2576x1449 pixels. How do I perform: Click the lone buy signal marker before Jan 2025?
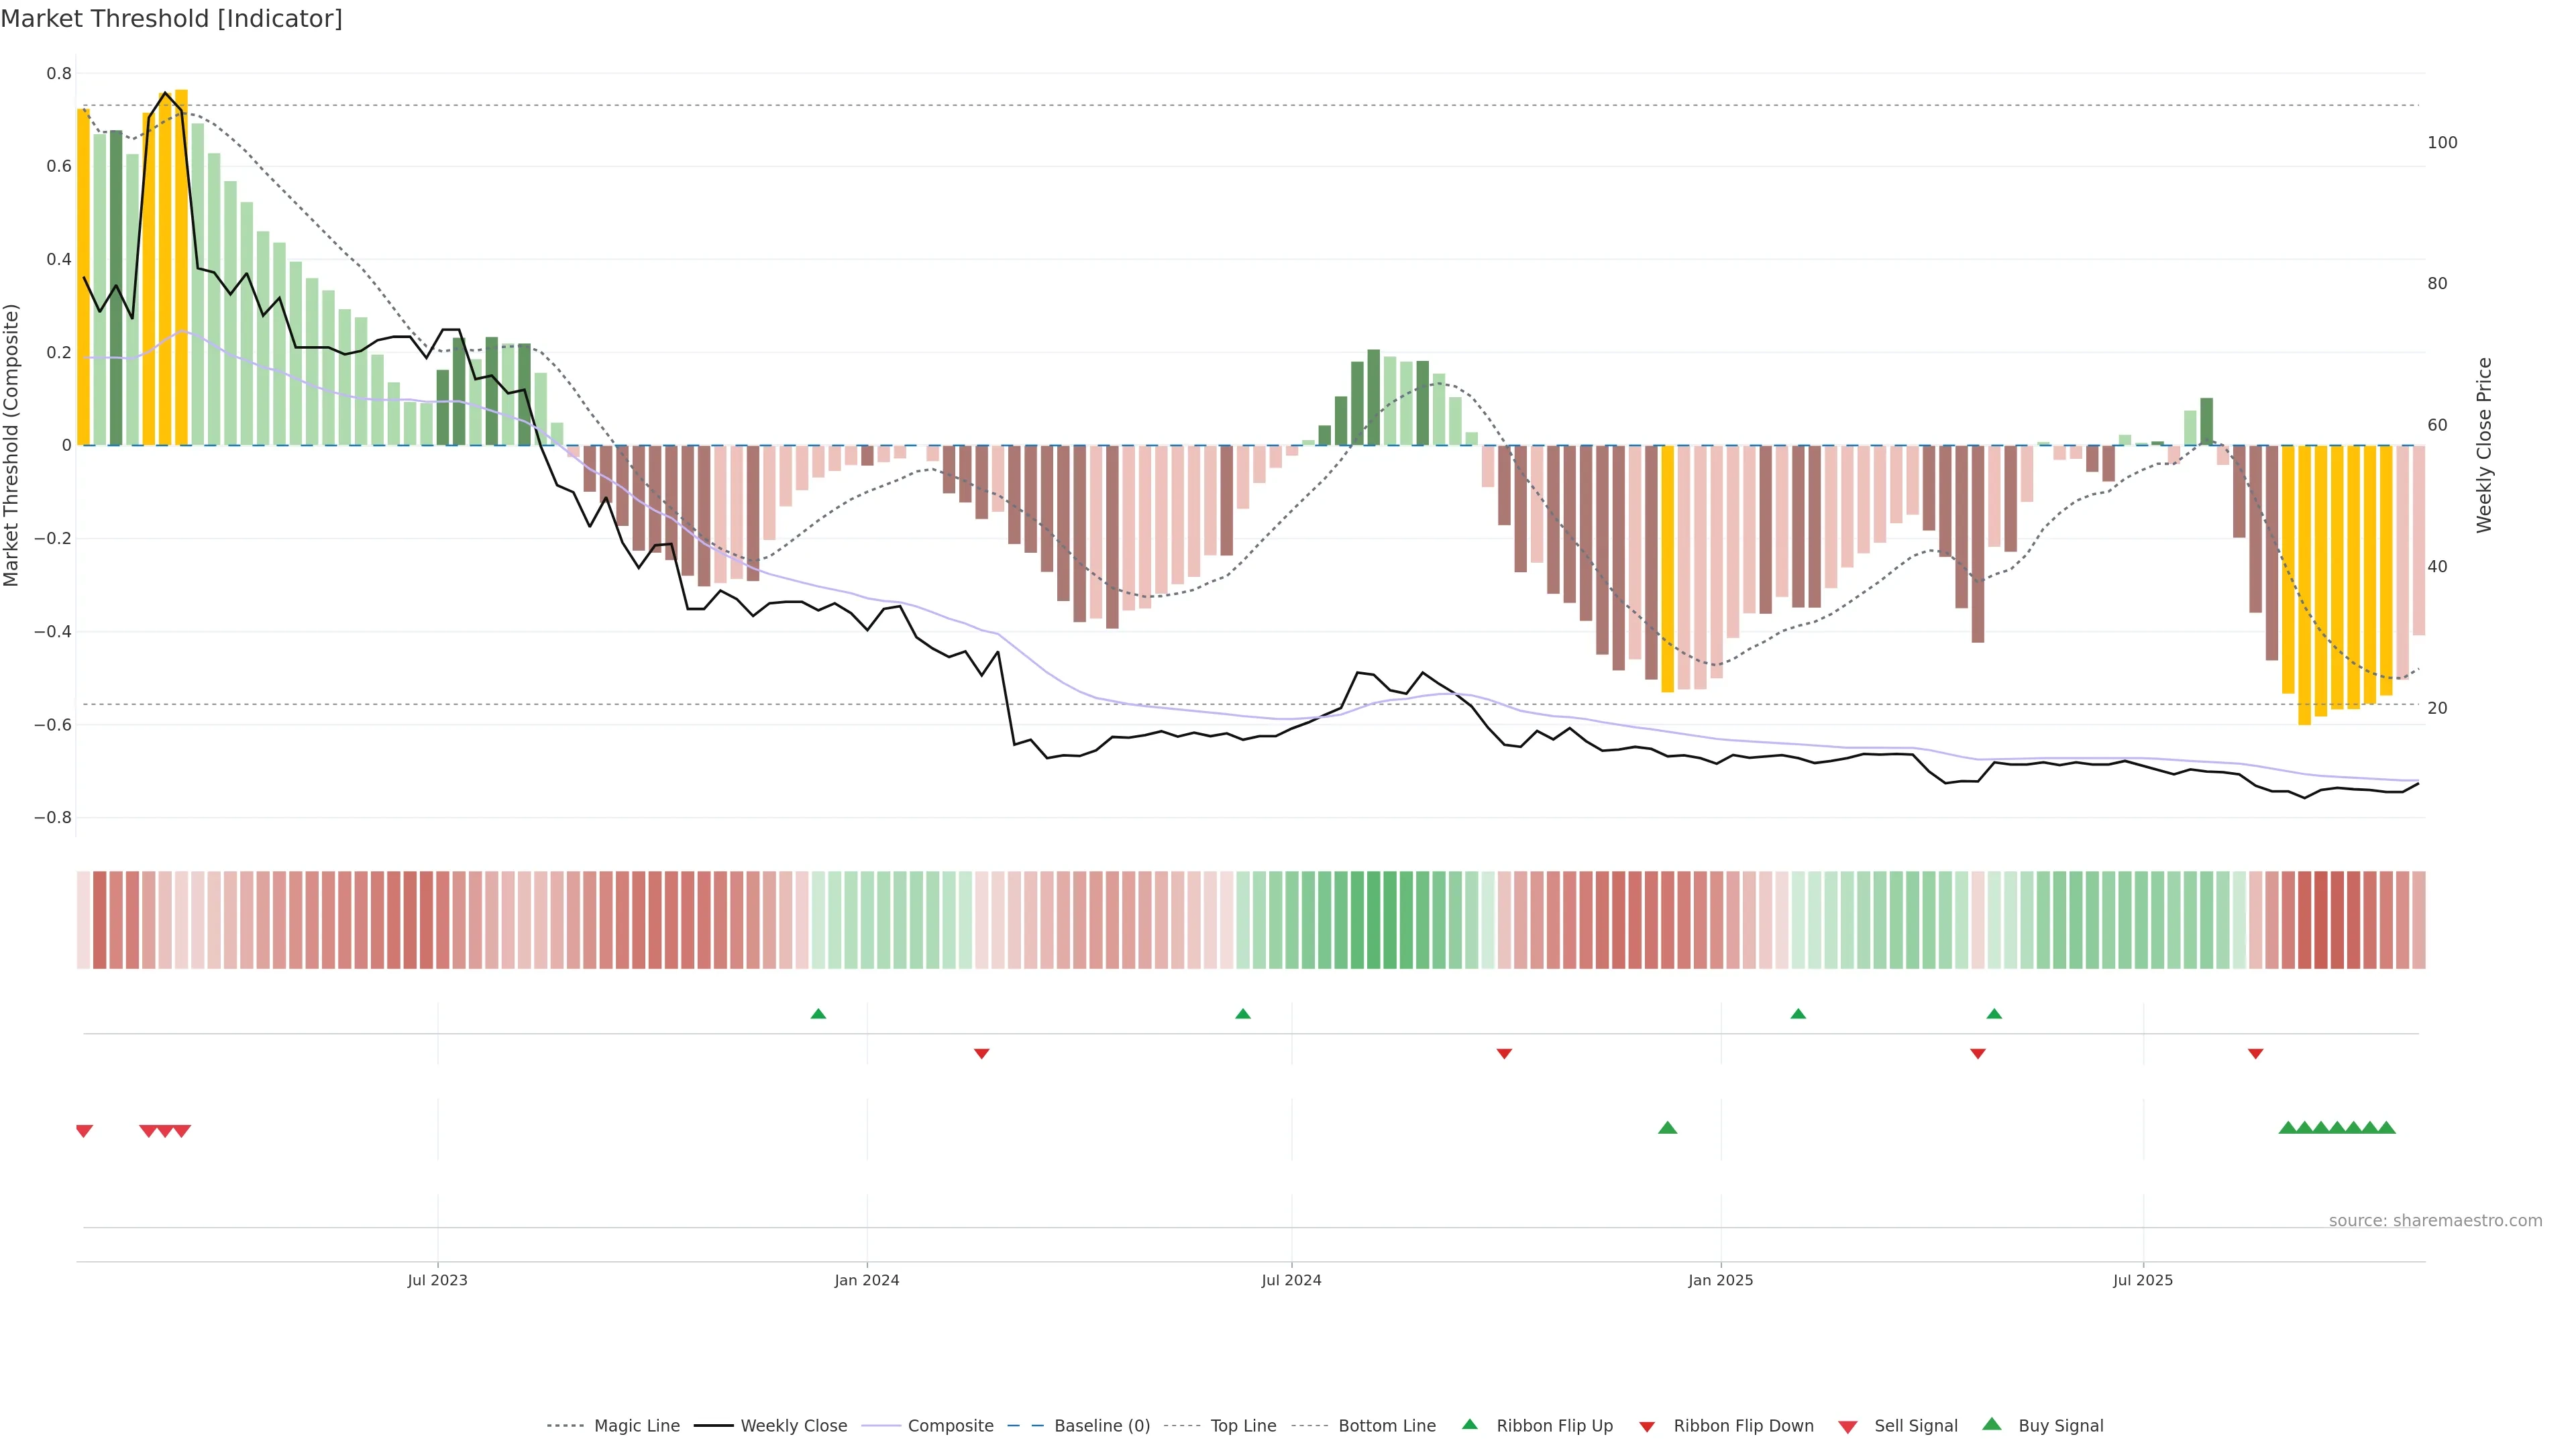click(1667, 1128)
